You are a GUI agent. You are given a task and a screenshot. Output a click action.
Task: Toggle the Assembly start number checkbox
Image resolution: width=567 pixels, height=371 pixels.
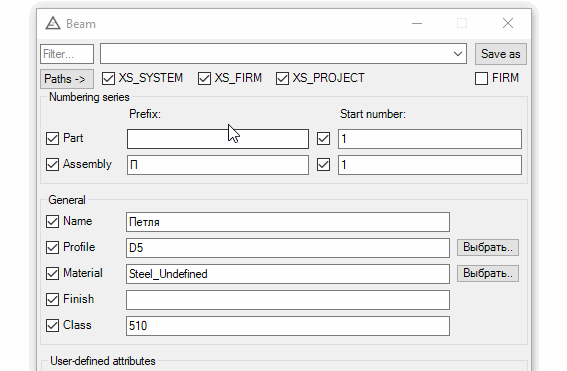[323, 165]
